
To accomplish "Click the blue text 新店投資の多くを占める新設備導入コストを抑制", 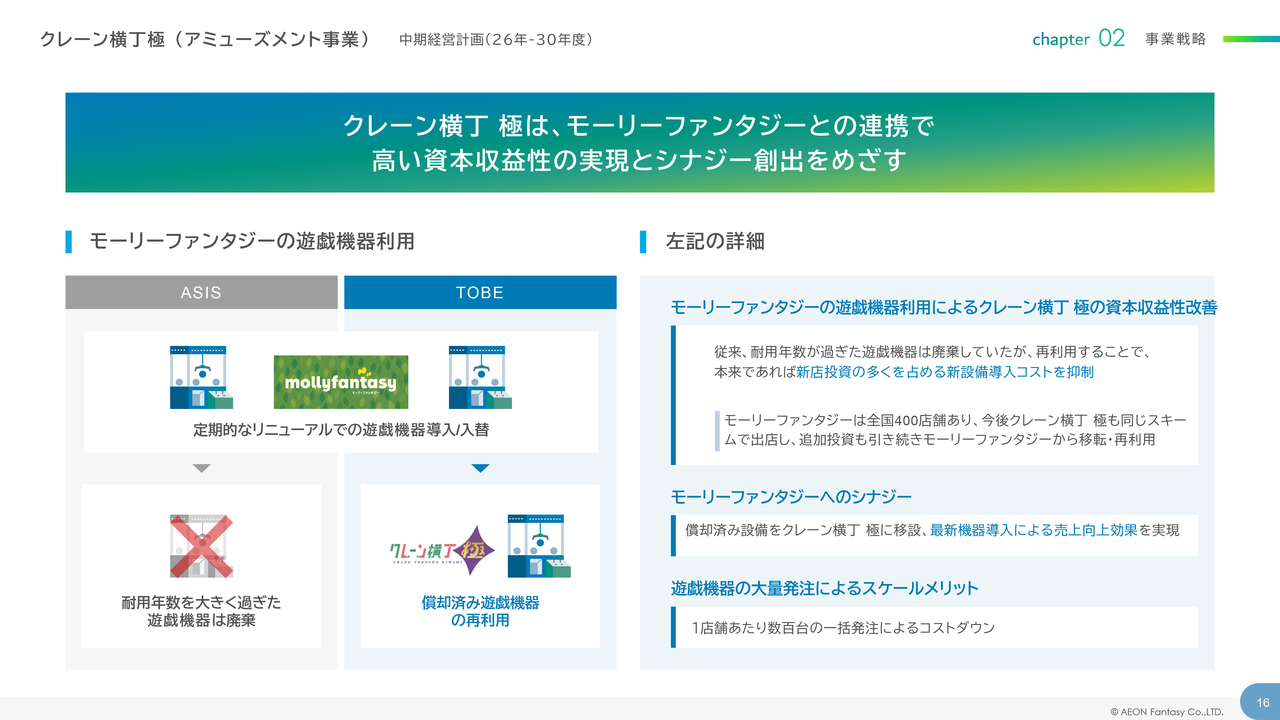I will click(x=944, y=372).
